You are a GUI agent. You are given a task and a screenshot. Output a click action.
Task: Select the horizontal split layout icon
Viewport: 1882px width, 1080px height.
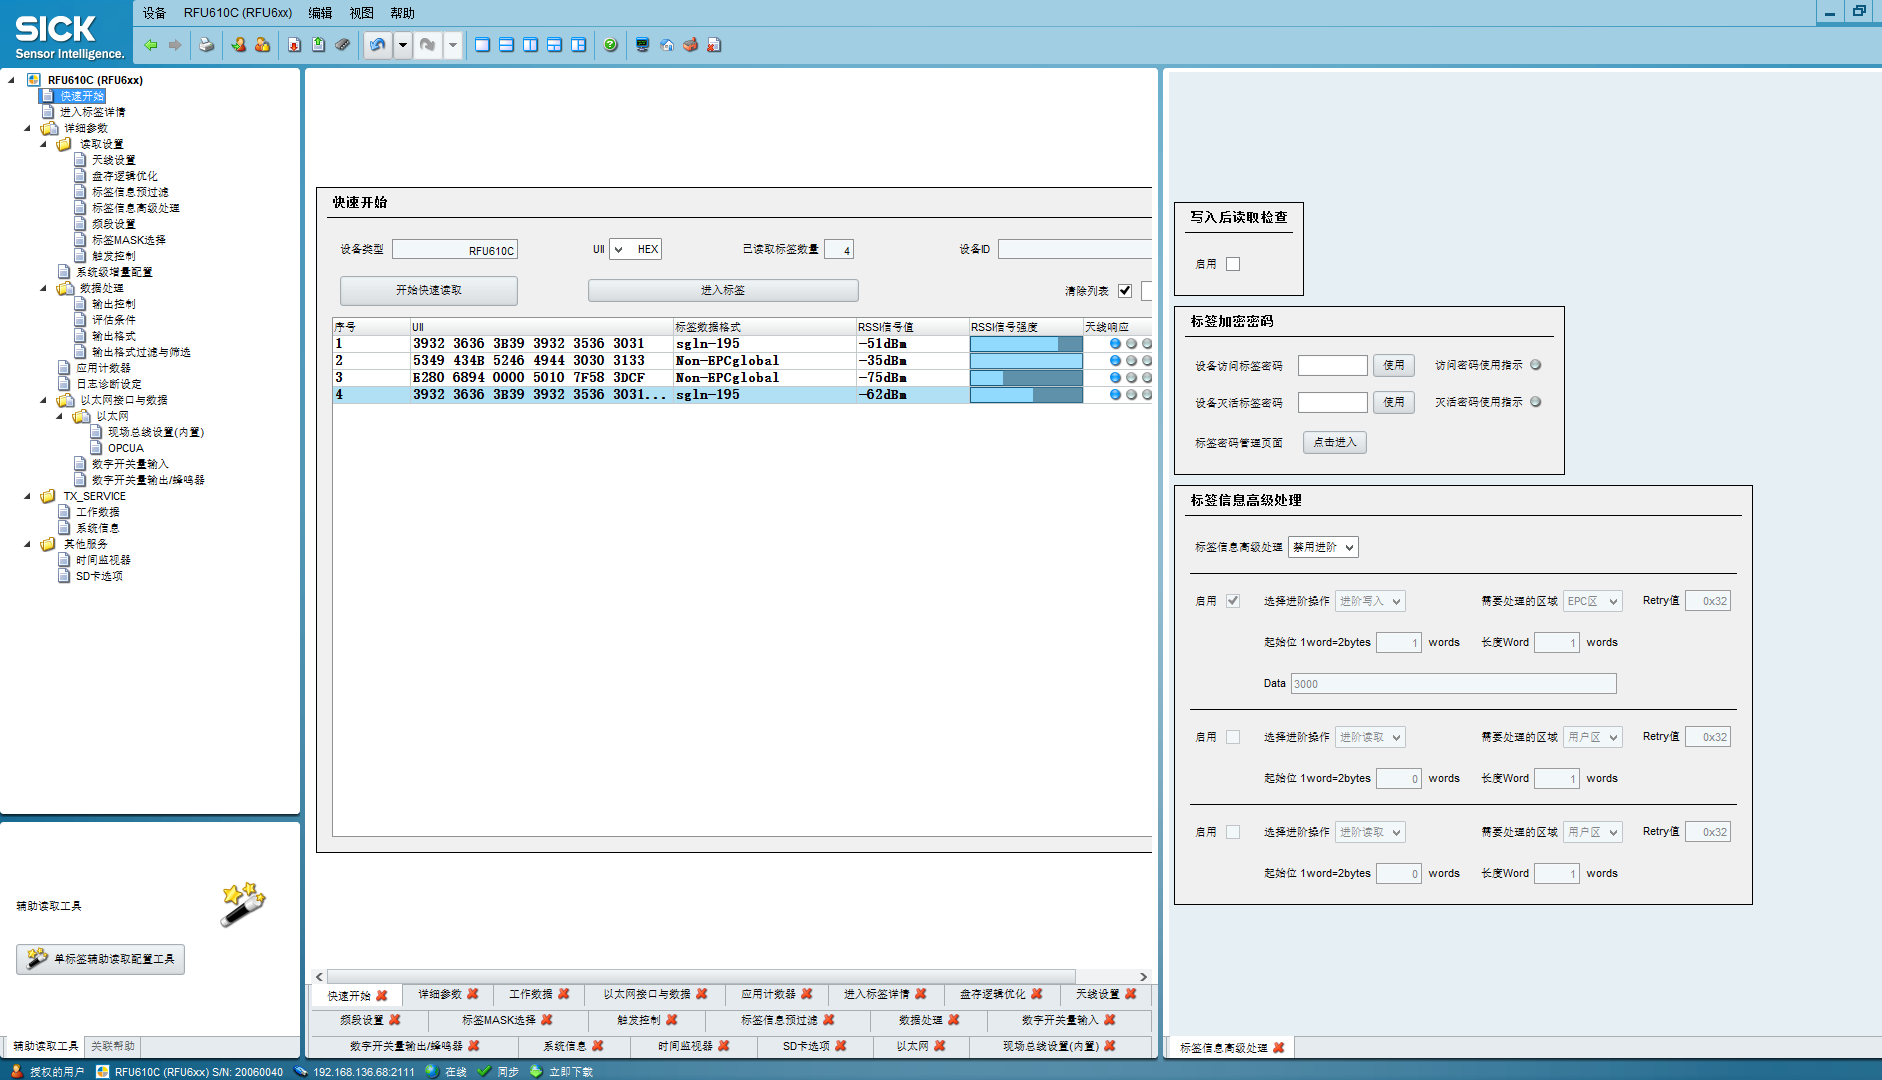(x=506, y=45)
